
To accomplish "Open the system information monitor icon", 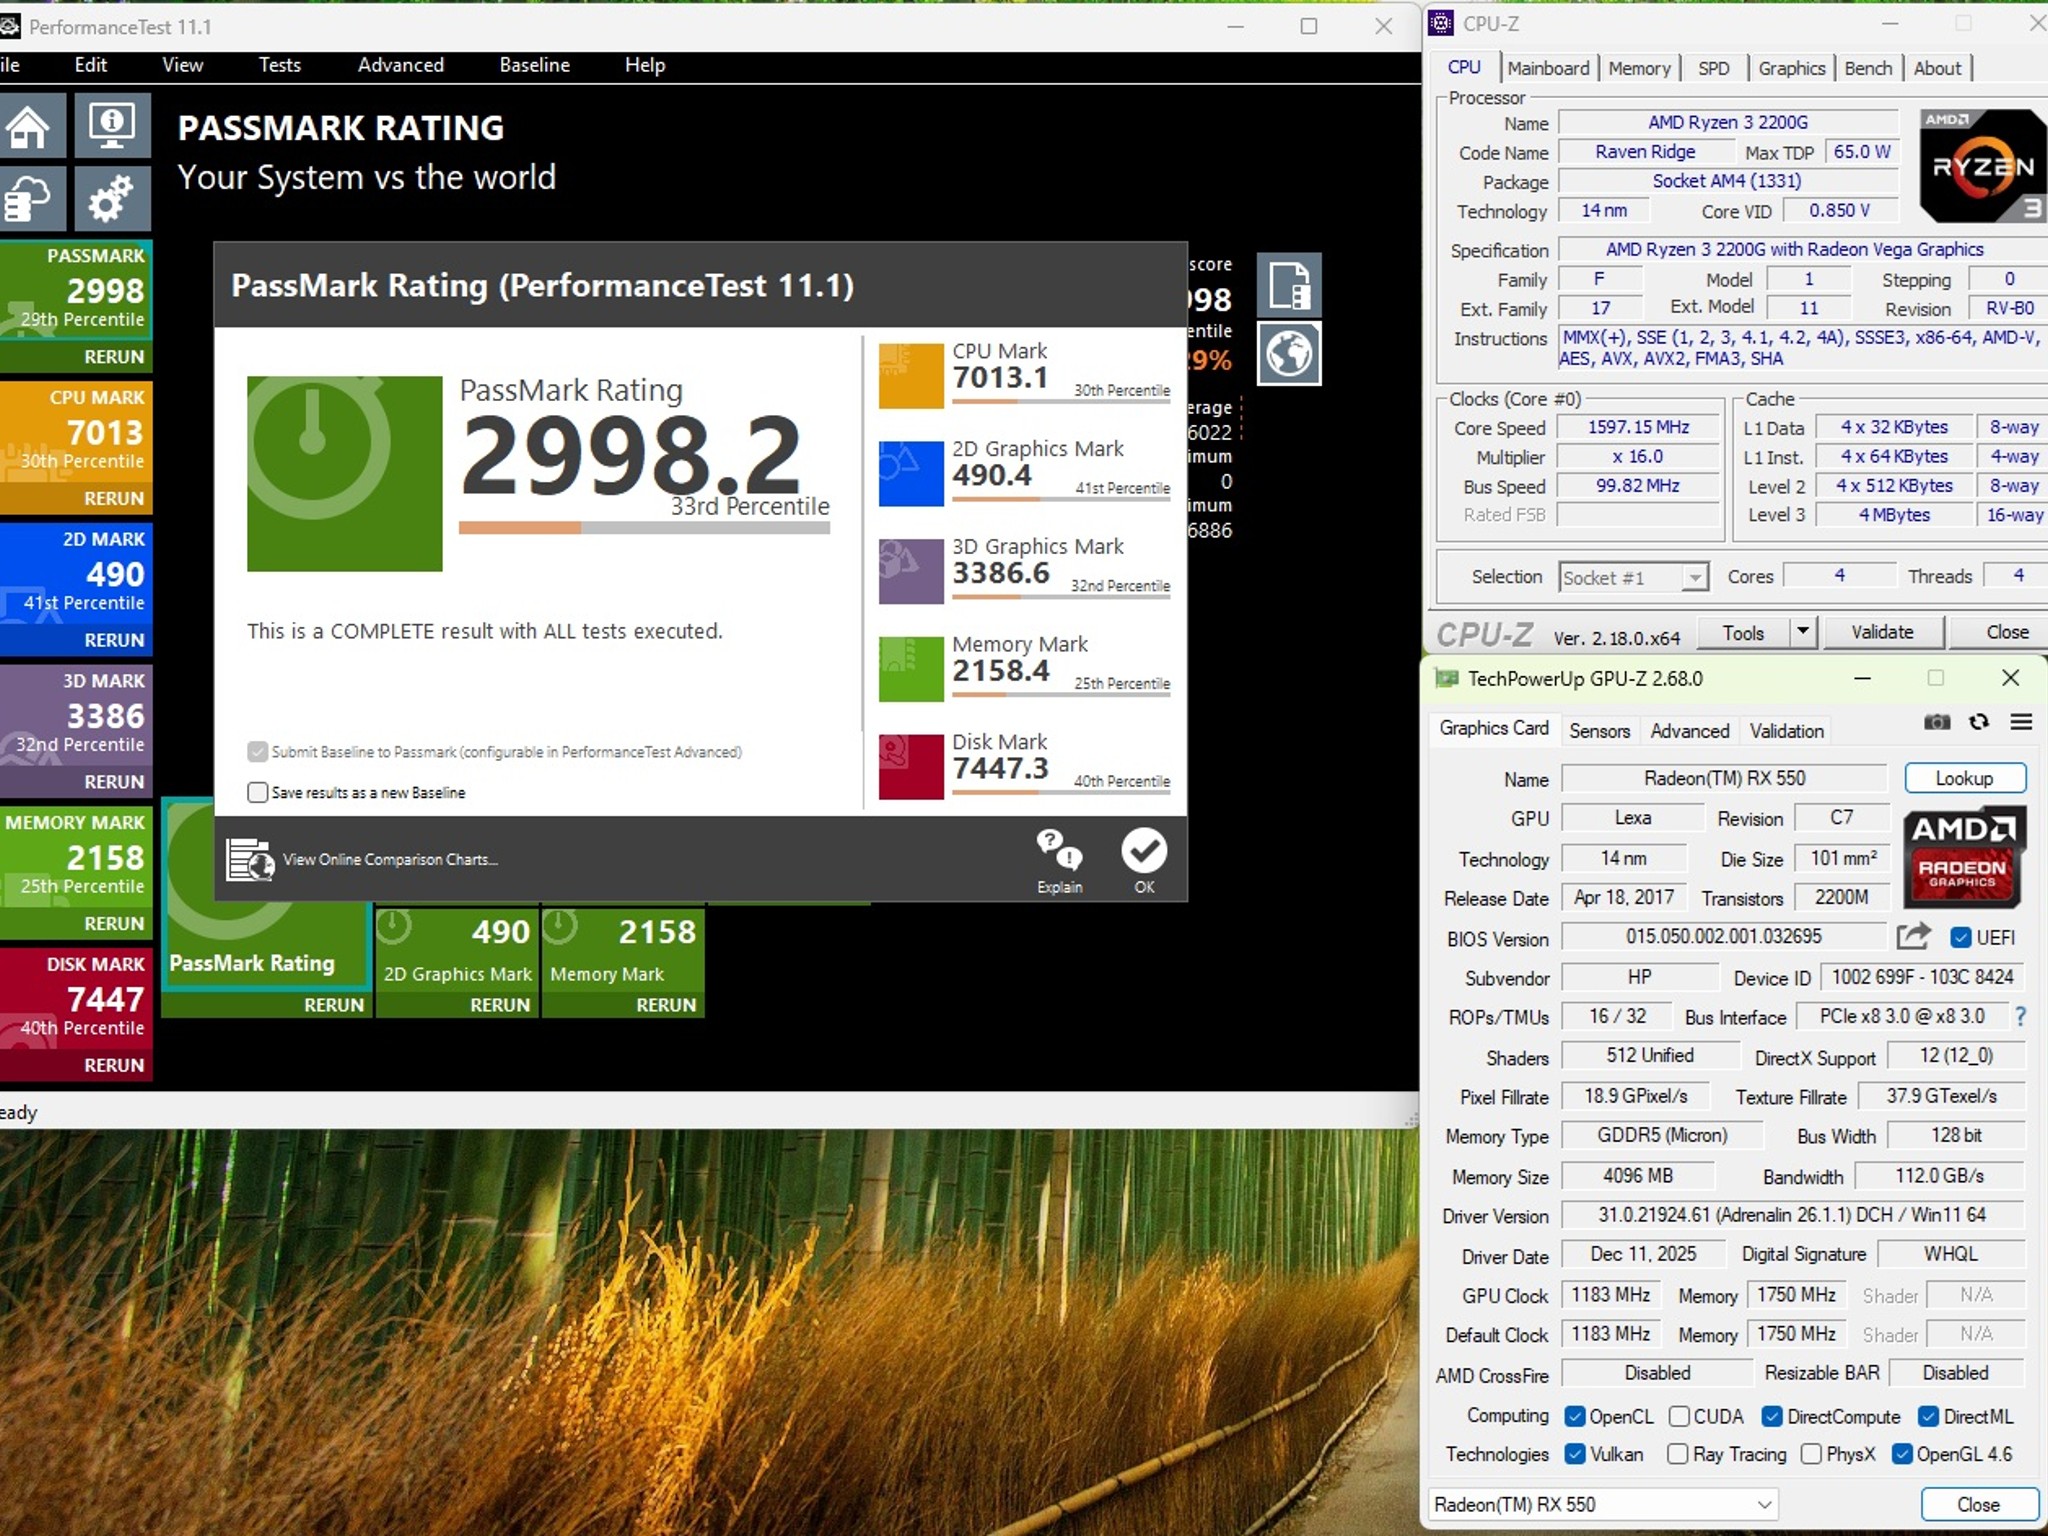I will coord(112,127).
